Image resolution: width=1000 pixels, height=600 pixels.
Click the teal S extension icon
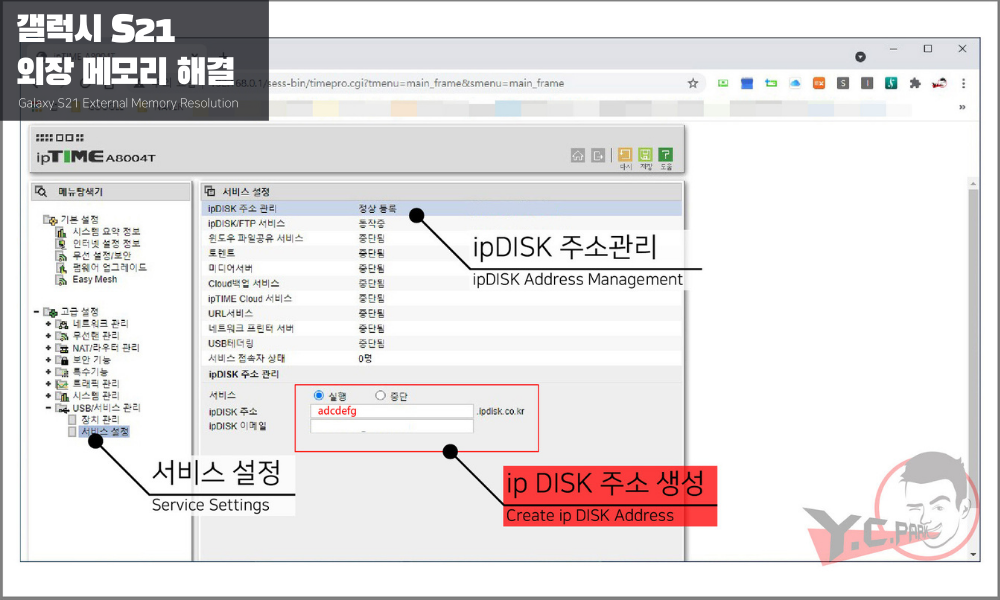(x=891, y=83)
